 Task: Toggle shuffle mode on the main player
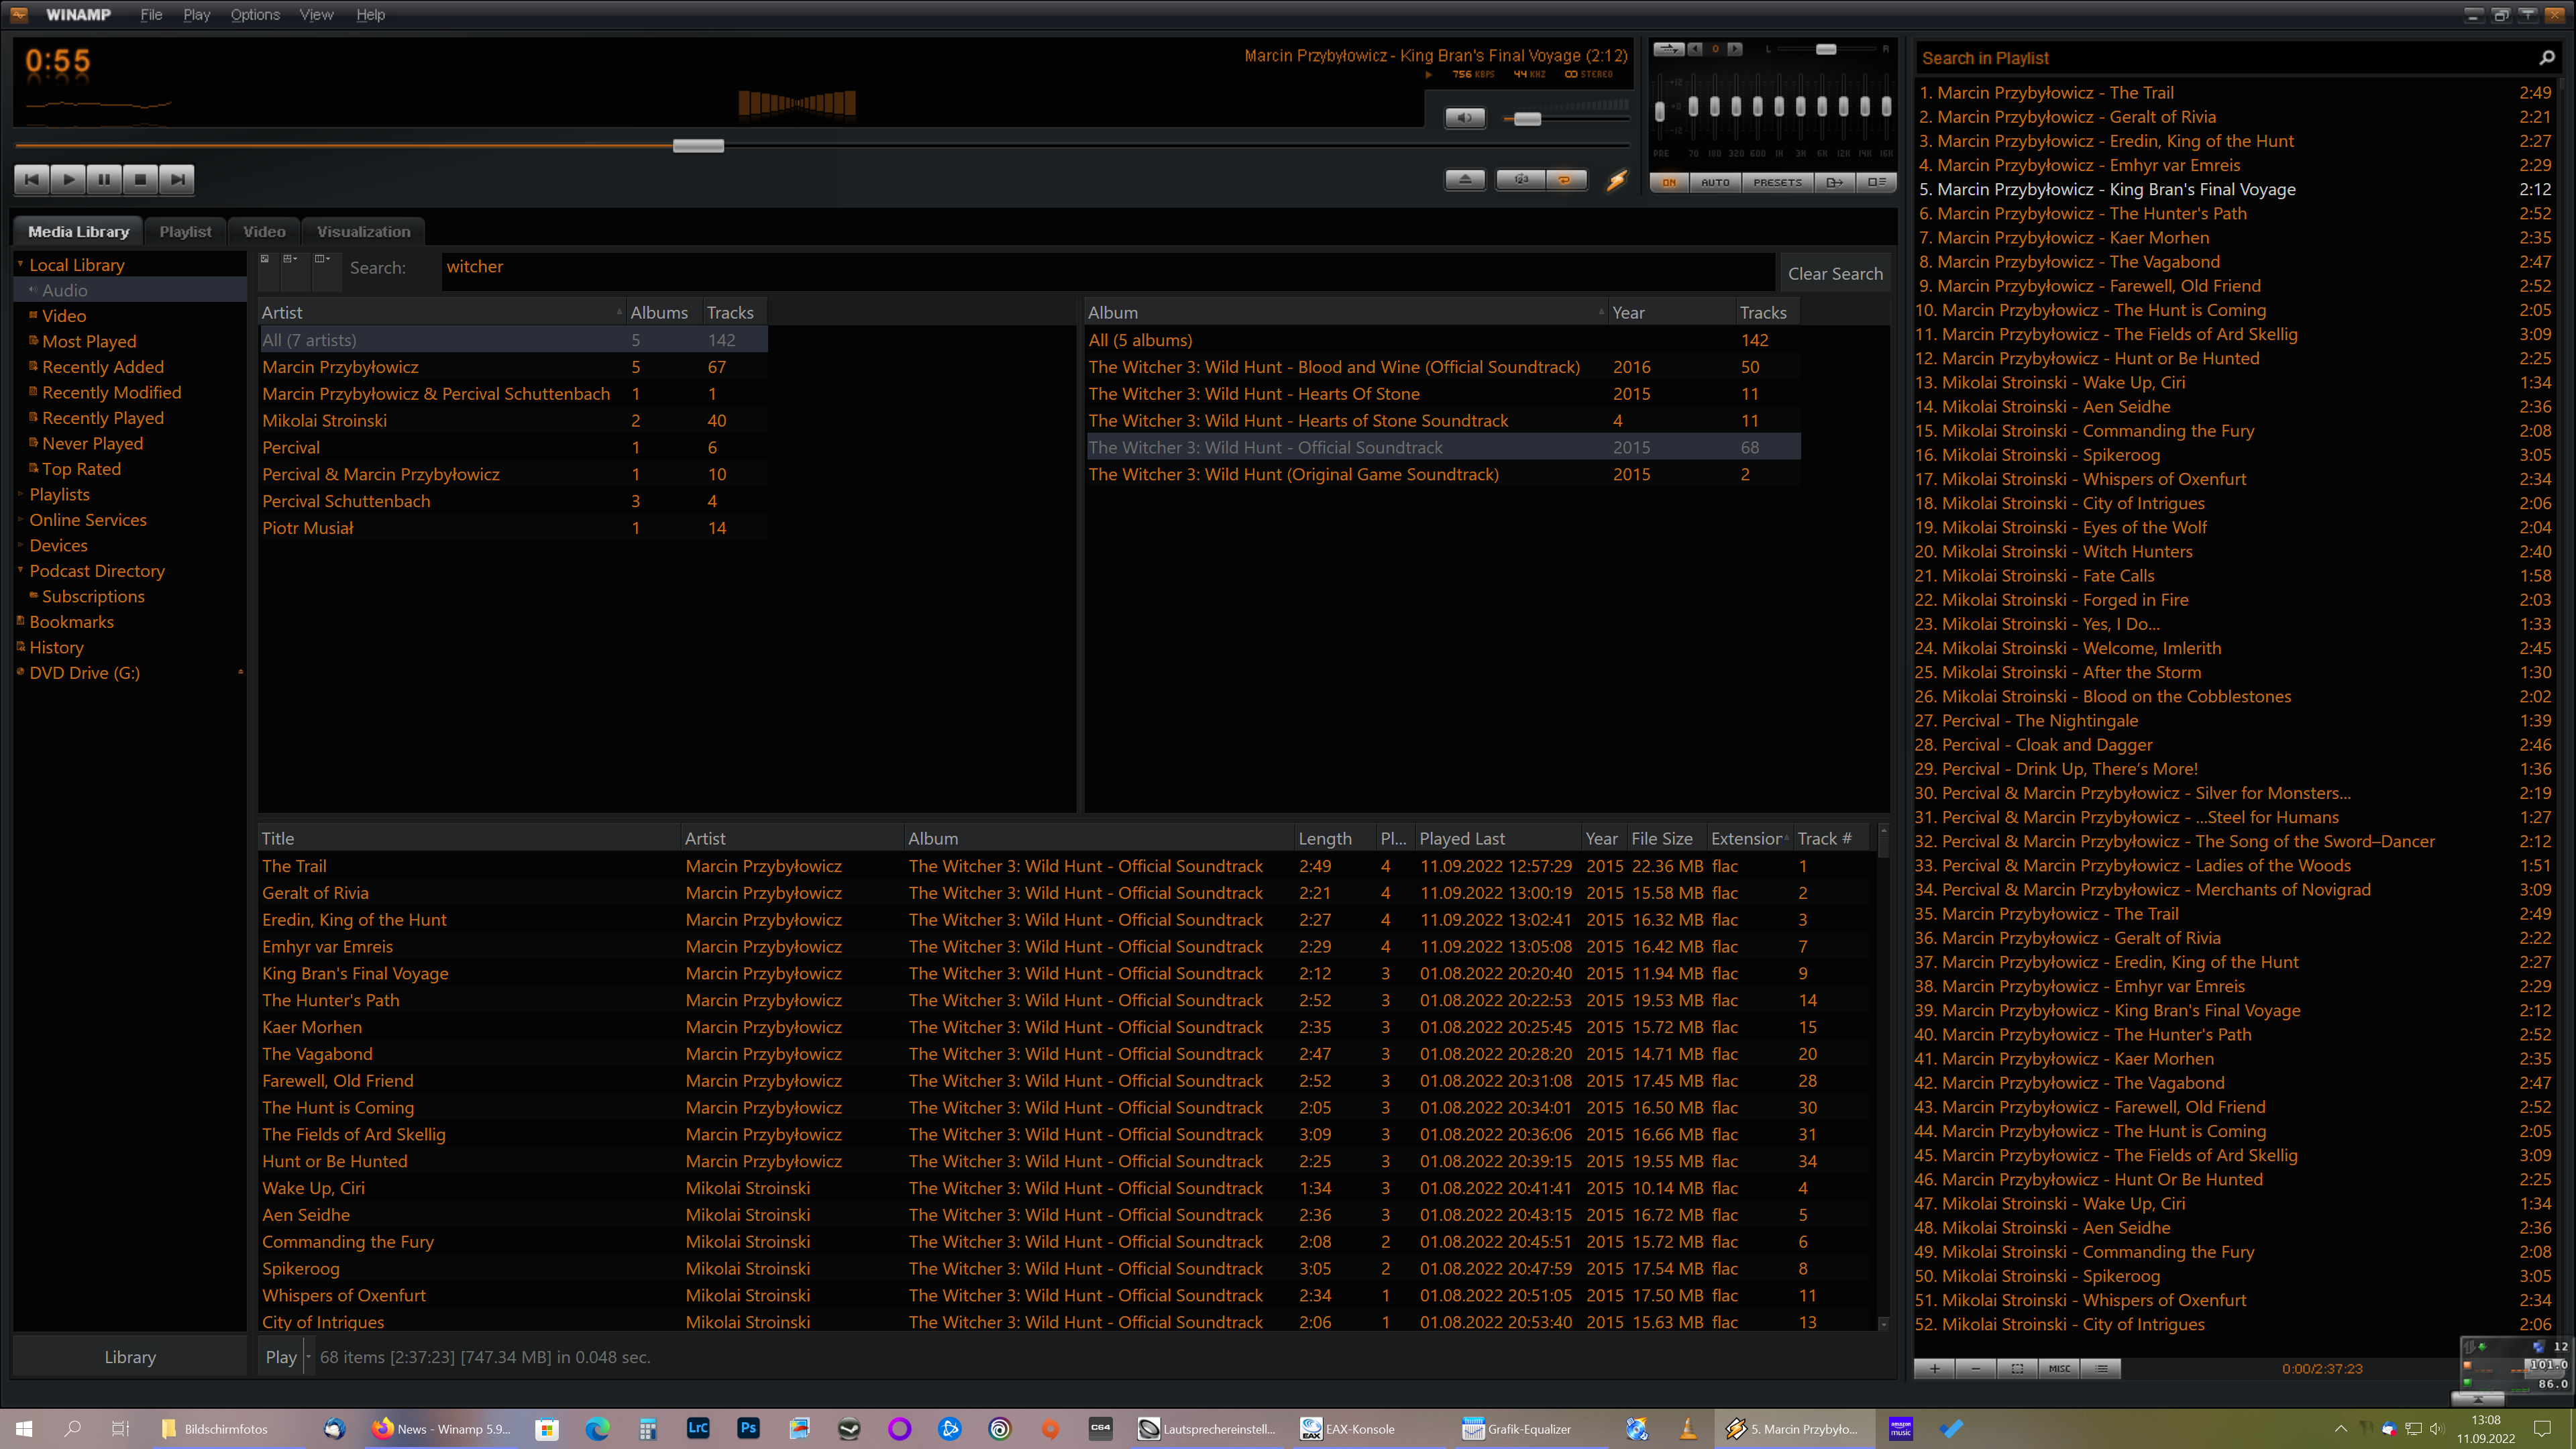pyautogui.click(x=1519, y=180)
